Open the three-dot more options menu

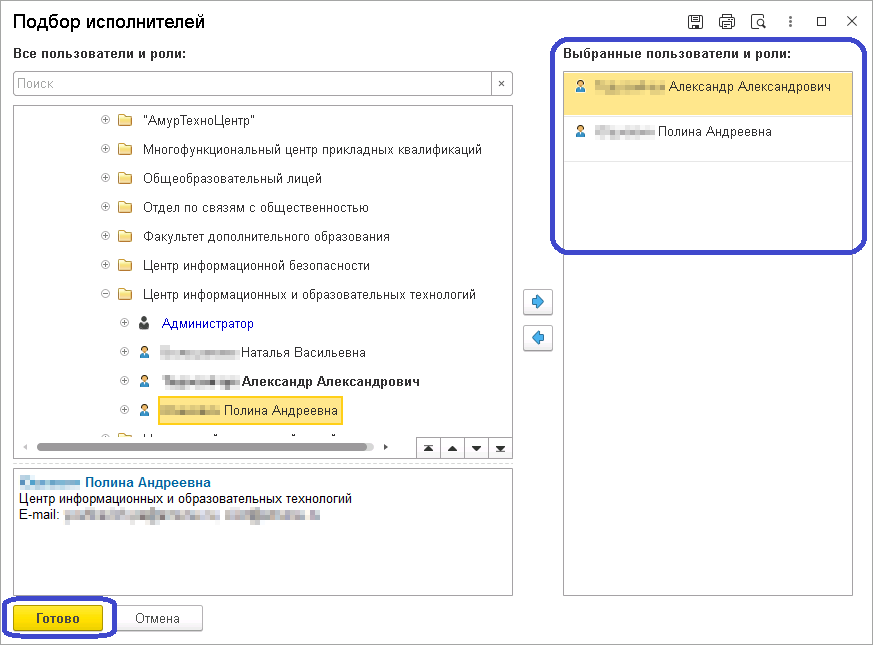(790, 22)
